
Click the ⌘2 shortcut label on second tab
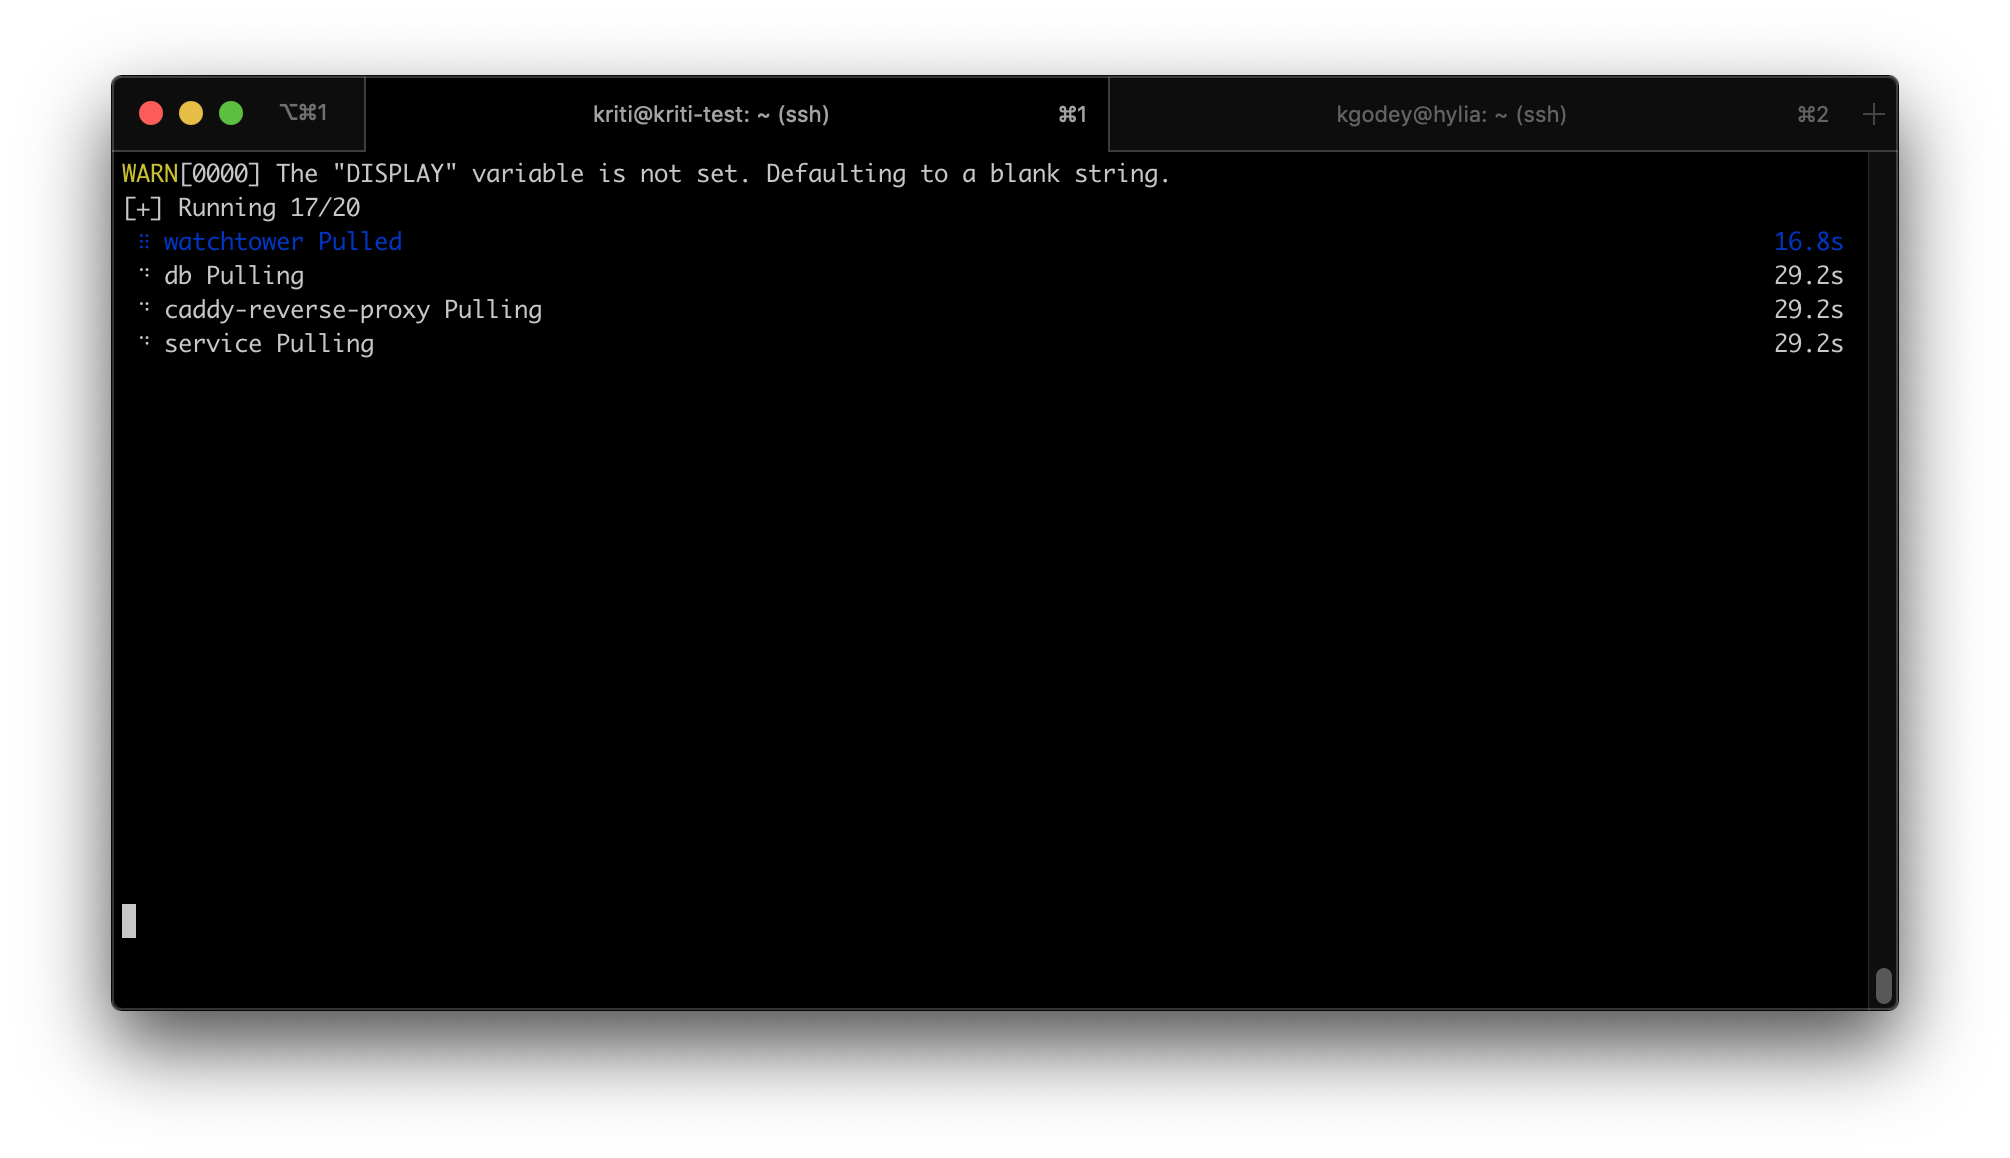tap(1812, 114)
